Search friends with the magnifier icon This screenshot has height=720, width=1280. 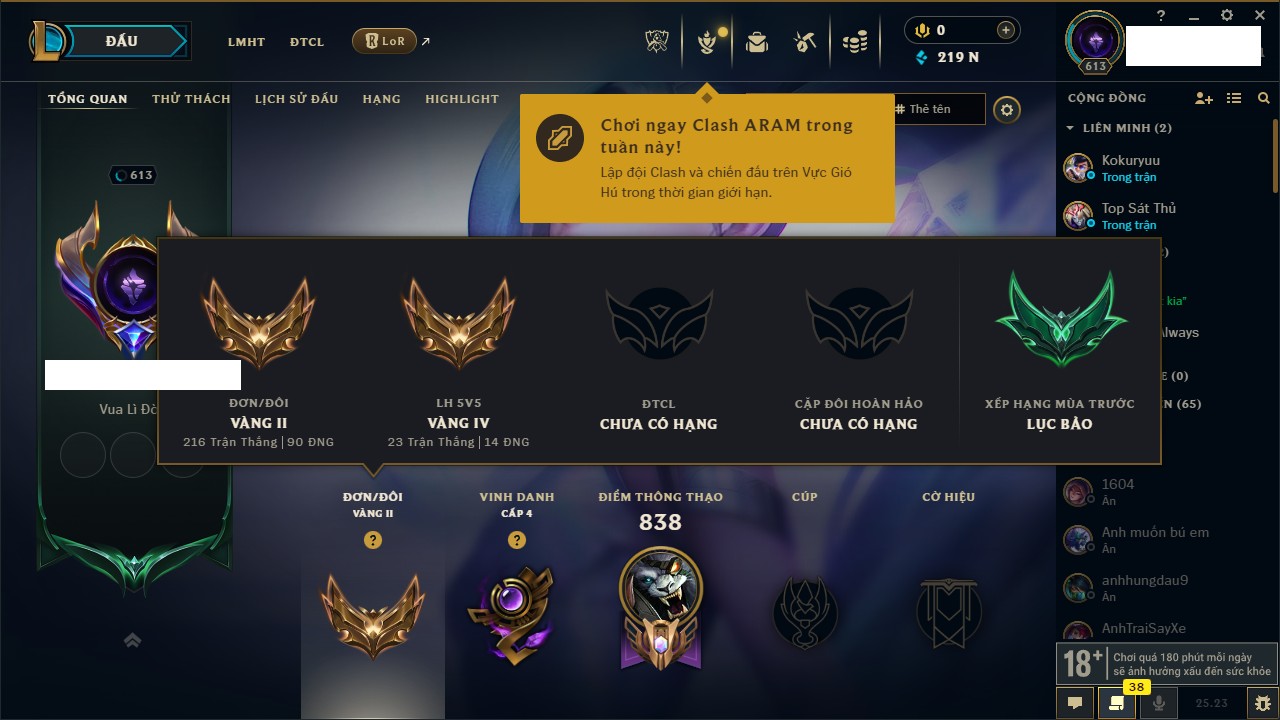click(x=1264, y=98)
